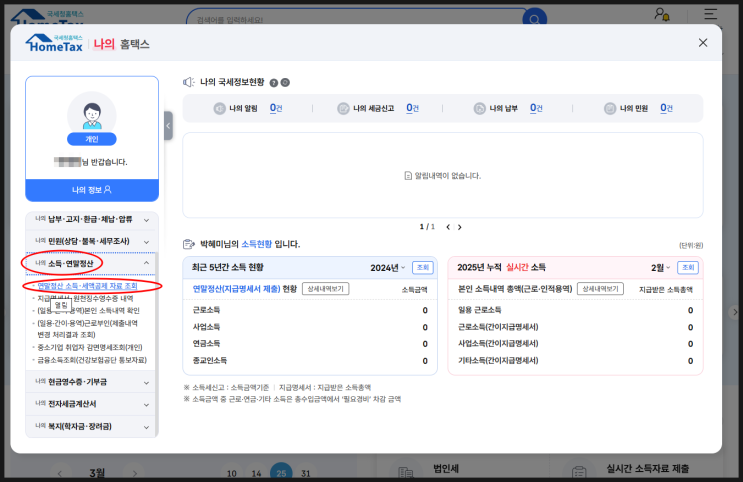This screenshot has height=482, width=743.
Task: Click the speaker icon beside 나의 국세정보현황
Action: [x=189, y=82]
